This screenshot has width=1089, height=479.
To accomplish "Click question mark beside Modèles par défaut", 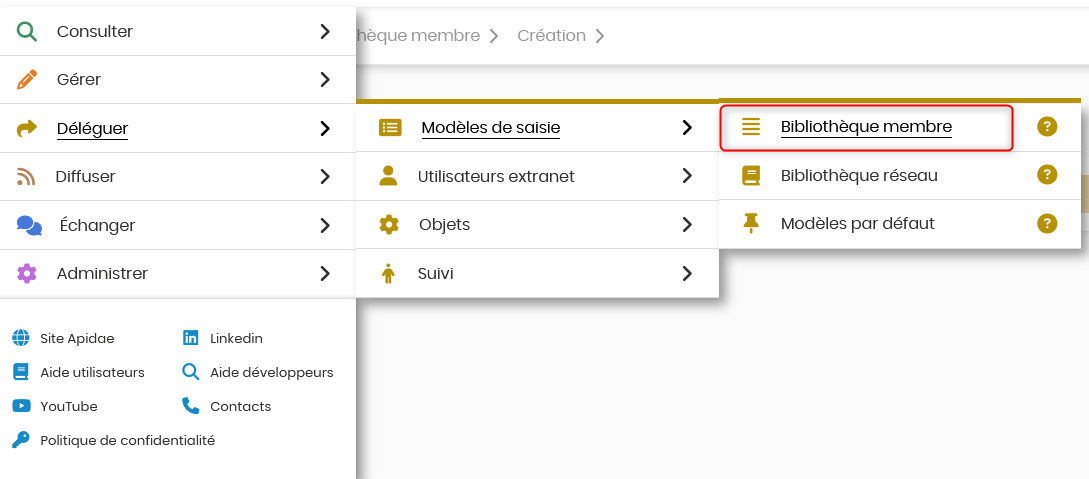I will coord(1047,224).
